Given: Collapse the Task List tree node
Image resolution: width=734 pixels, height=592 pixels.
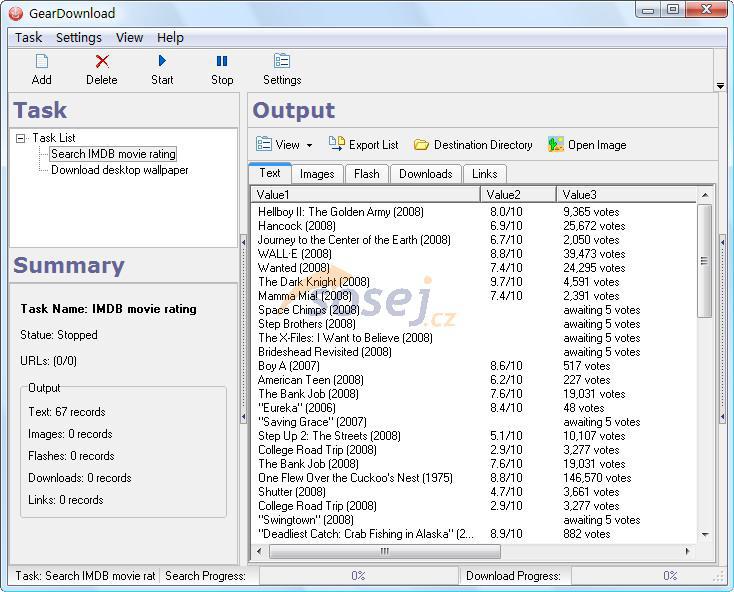Looking at the screenshot, I should click(x=20, y=138).
